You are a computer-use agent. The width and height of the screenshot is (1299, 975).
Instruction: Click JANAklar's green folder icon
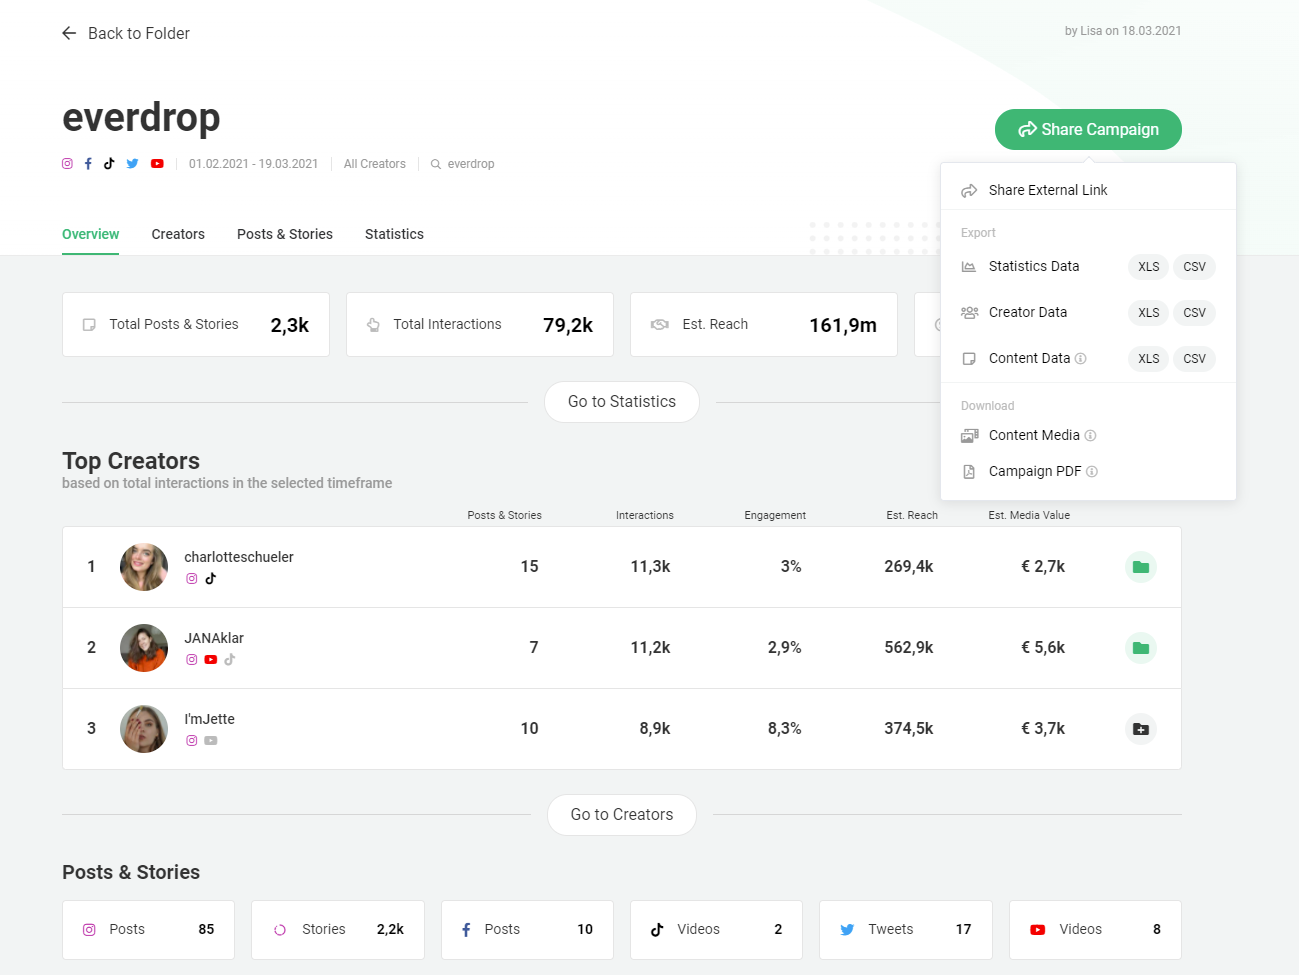point(1140,648)
